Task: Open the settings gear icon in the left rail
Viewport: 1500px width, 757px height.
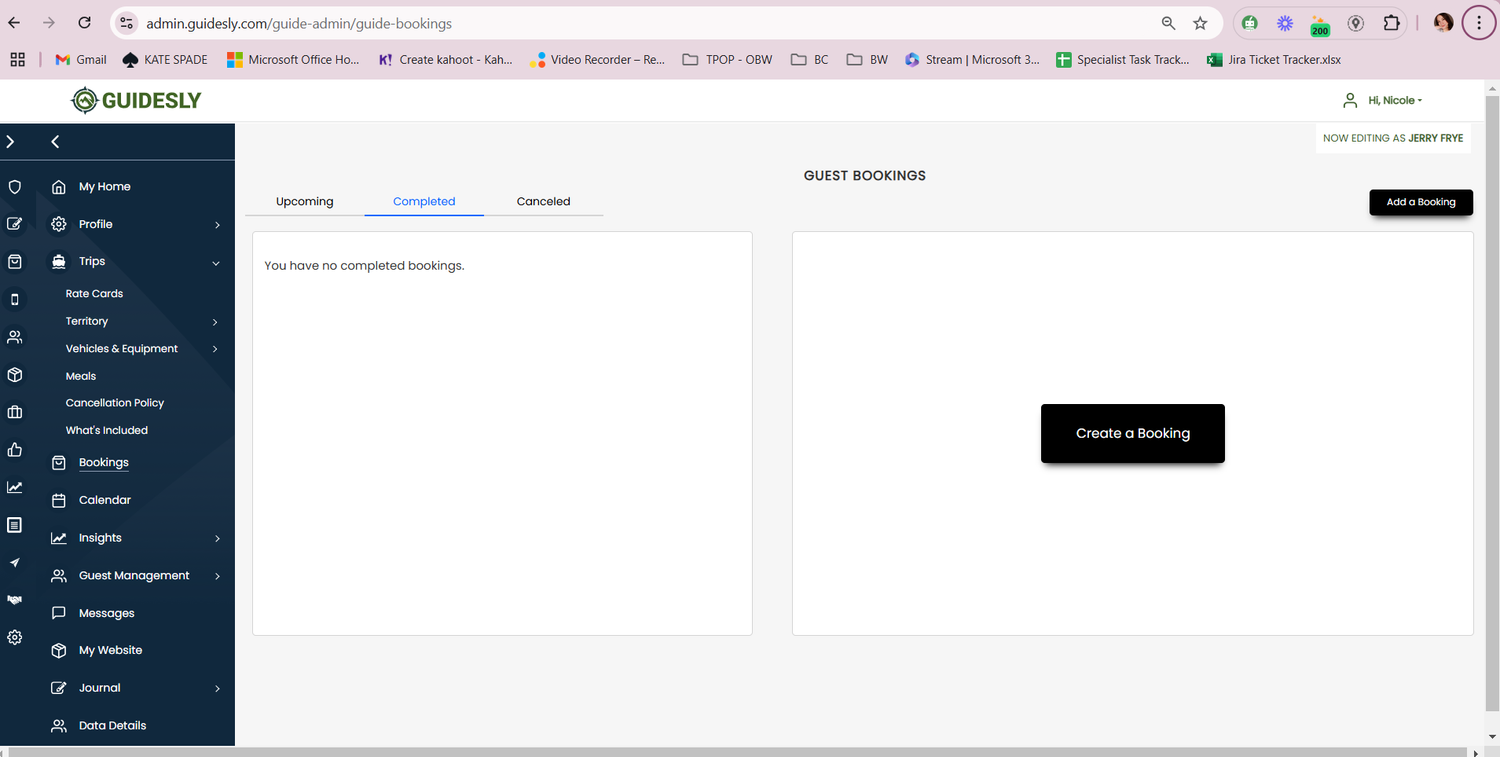Action: coord(15,637)
